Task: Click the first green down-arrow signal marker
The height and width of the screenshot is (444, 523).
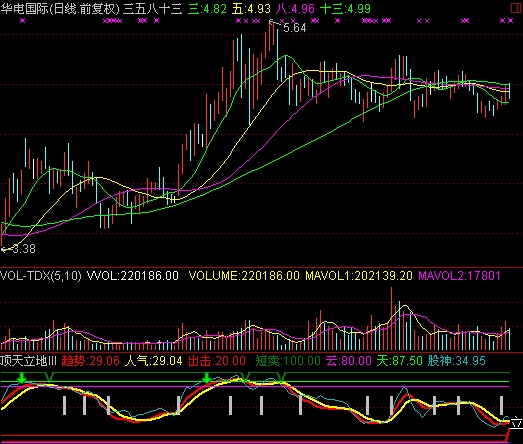Action: pos(22,378)
